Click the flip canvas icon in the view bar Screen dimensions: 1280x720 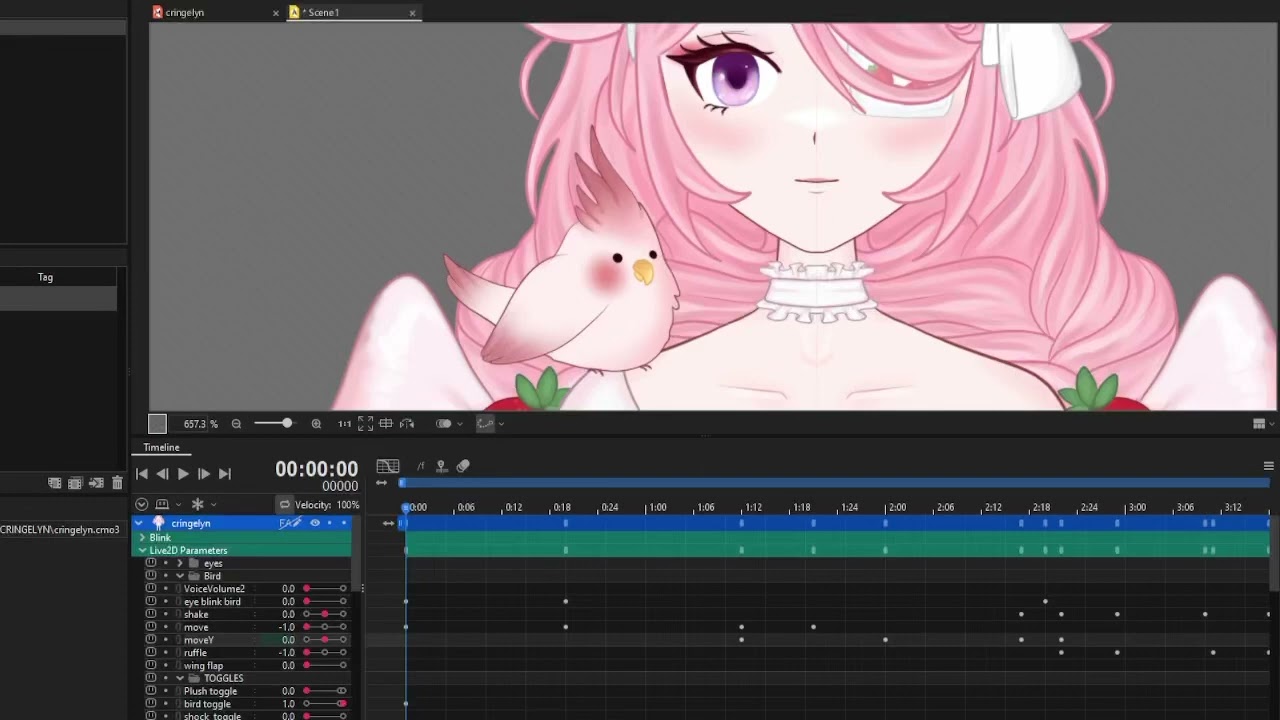(x=407, y=424)
